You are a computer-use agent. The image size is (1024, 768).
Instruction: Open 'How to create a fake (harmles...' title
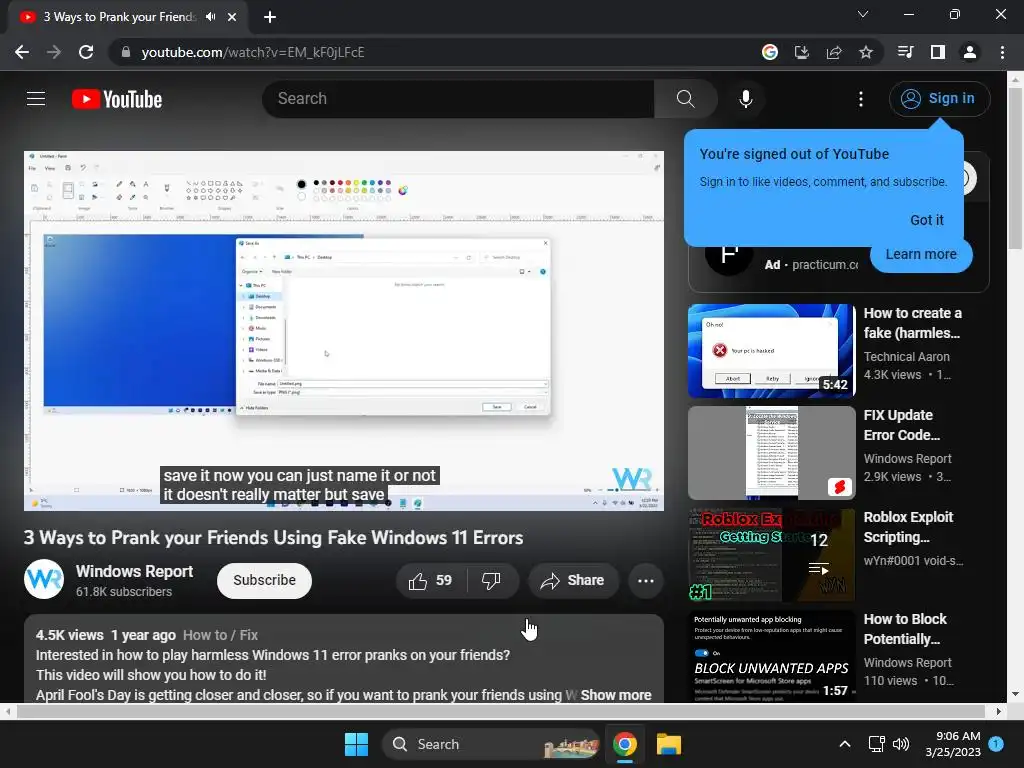click(912, 323)
